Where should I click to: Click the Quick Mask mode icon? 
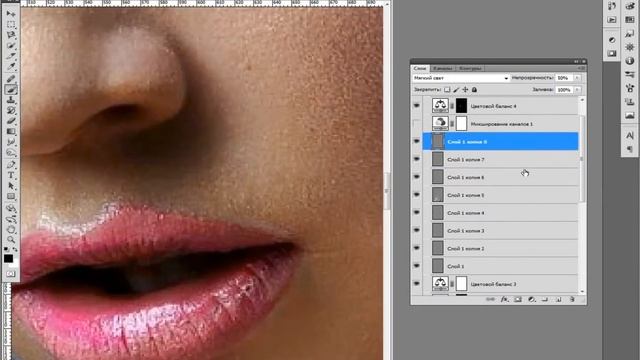pos(11,274)
